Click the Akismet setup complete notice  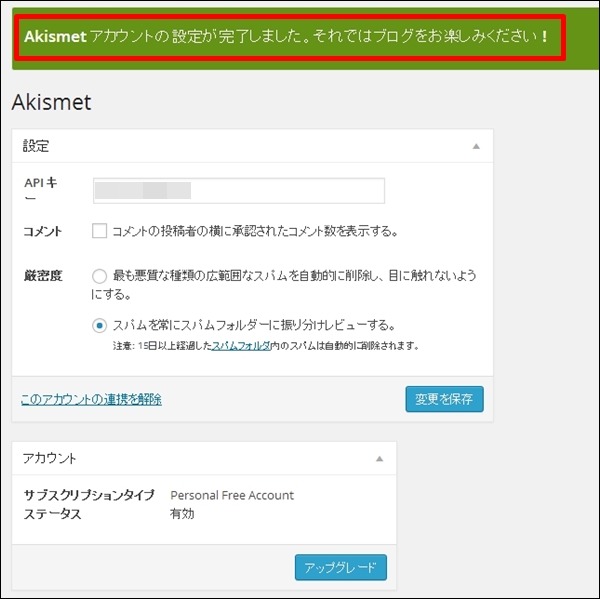pyautogui.click(x=285, y=37)
